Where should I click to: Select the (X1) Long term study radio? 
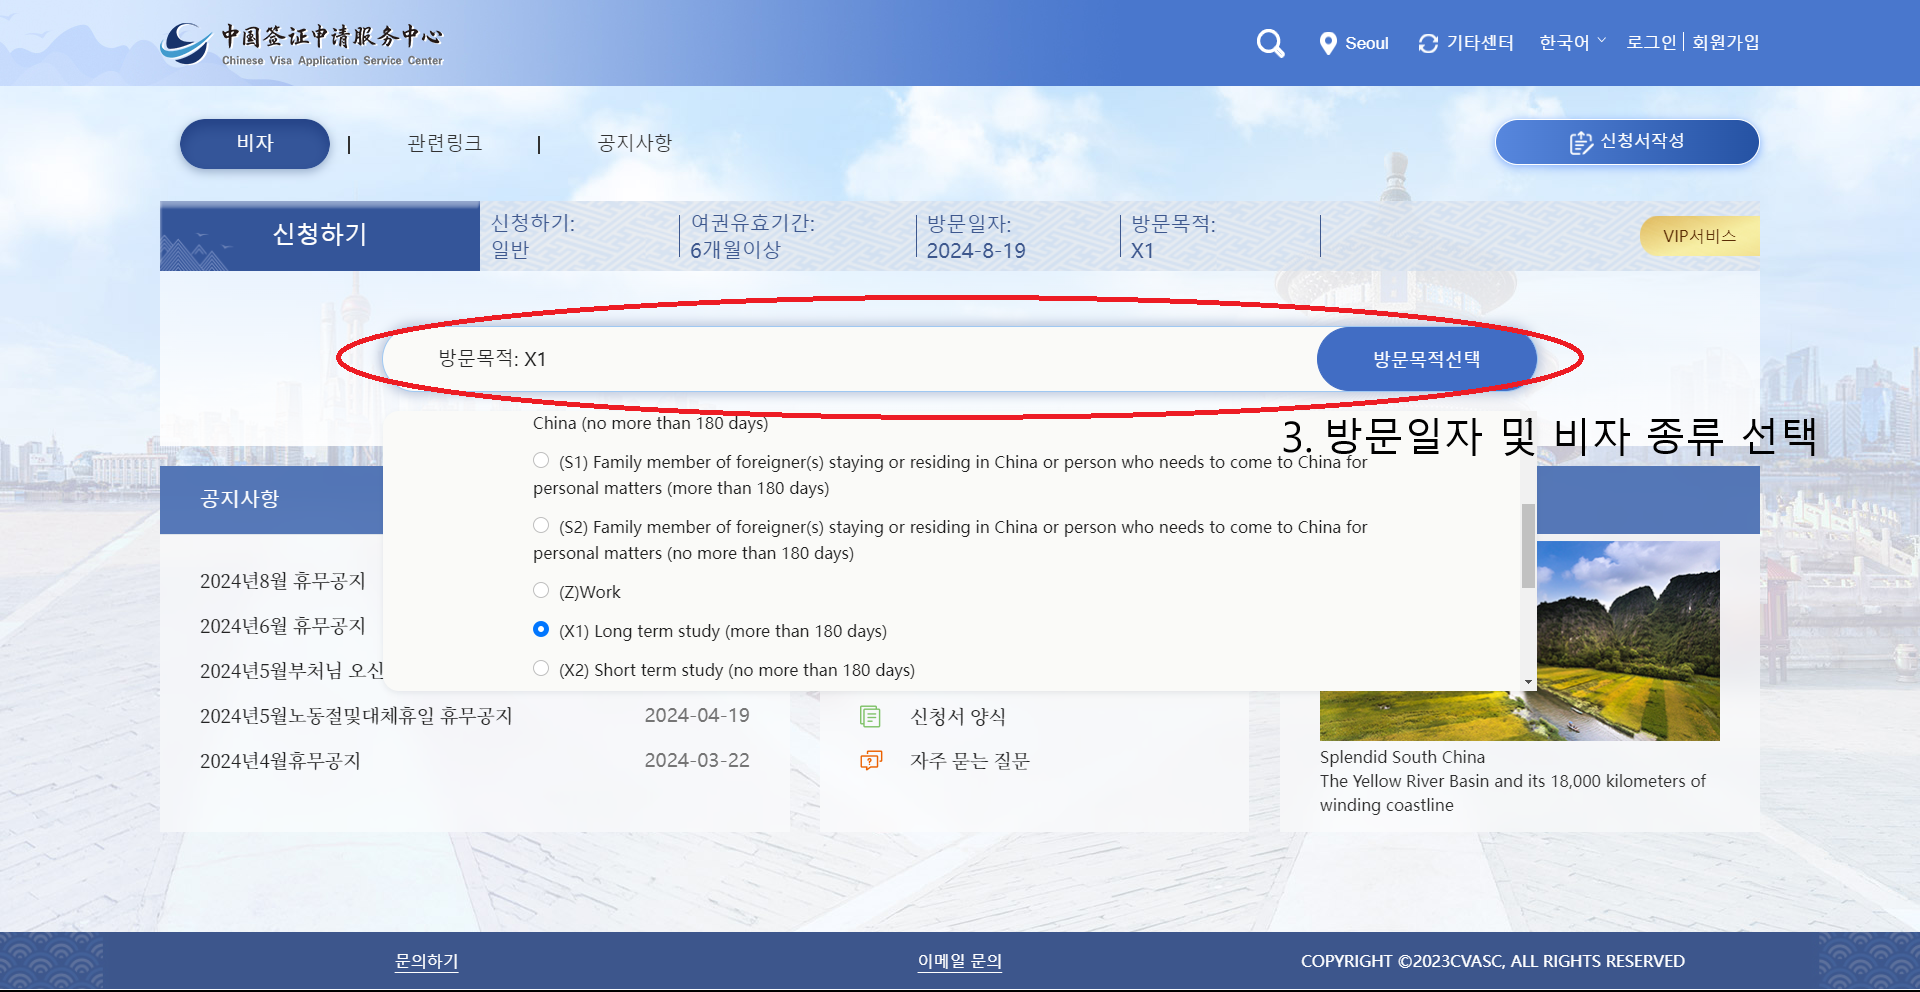[541, 629]
